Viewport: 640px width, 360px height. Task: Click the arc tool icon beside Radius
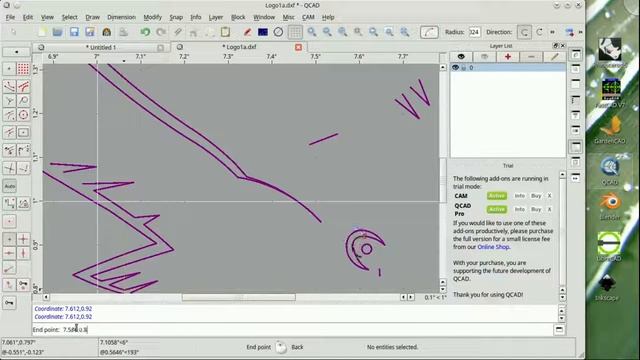click(x=429, y=32)
